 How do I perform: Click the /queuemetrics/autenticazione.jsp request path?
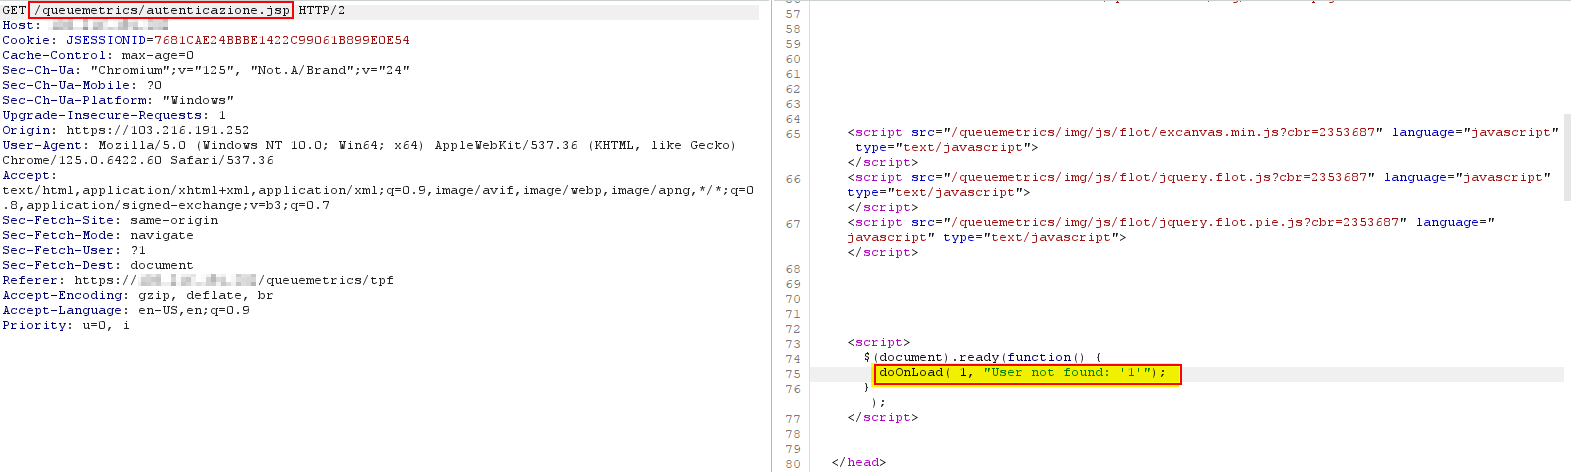(161, 10)
